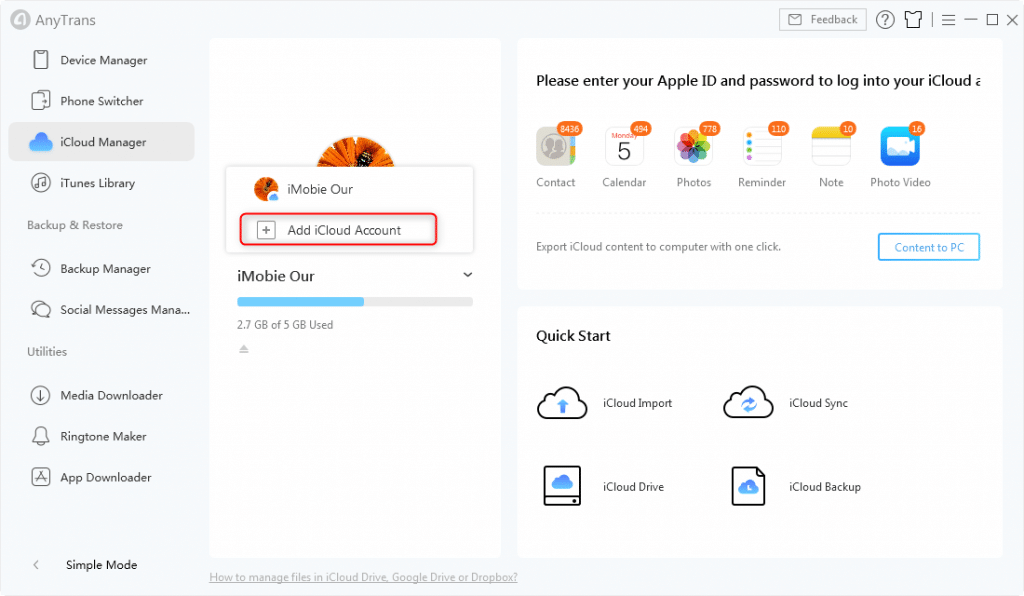This screenshot has height=596, width=1024.
Task: Switch to Simple Mode
Action: tap(101, 565)
